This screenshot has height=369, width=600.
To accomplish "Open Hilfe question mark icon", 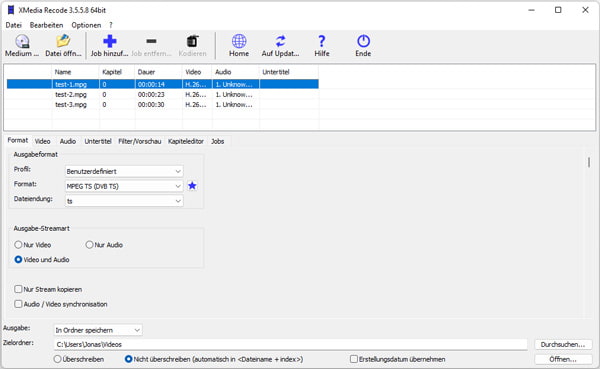I will tap(322, 41).
